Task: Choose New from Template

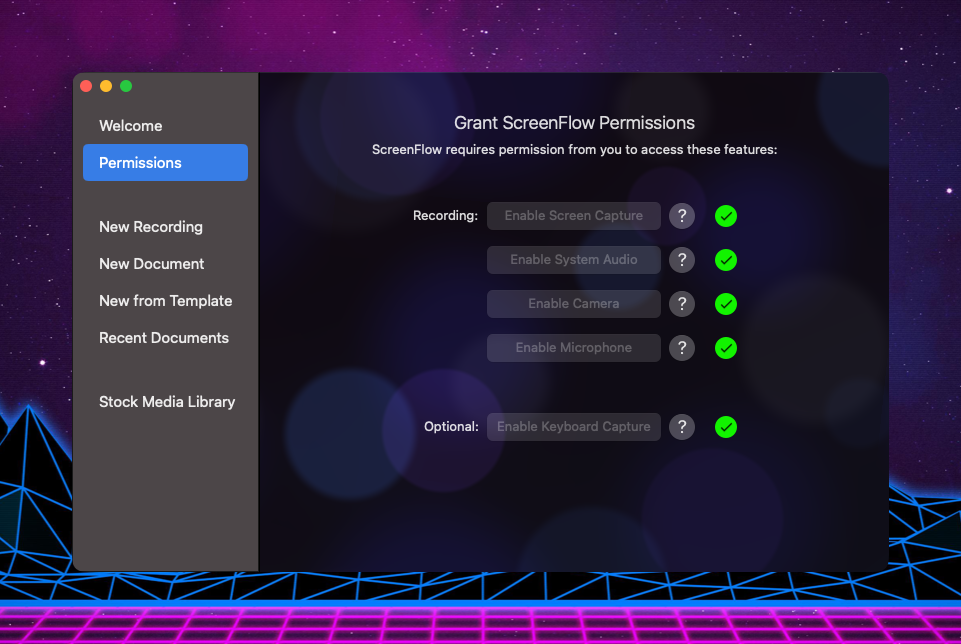Action: click(165, 301)
